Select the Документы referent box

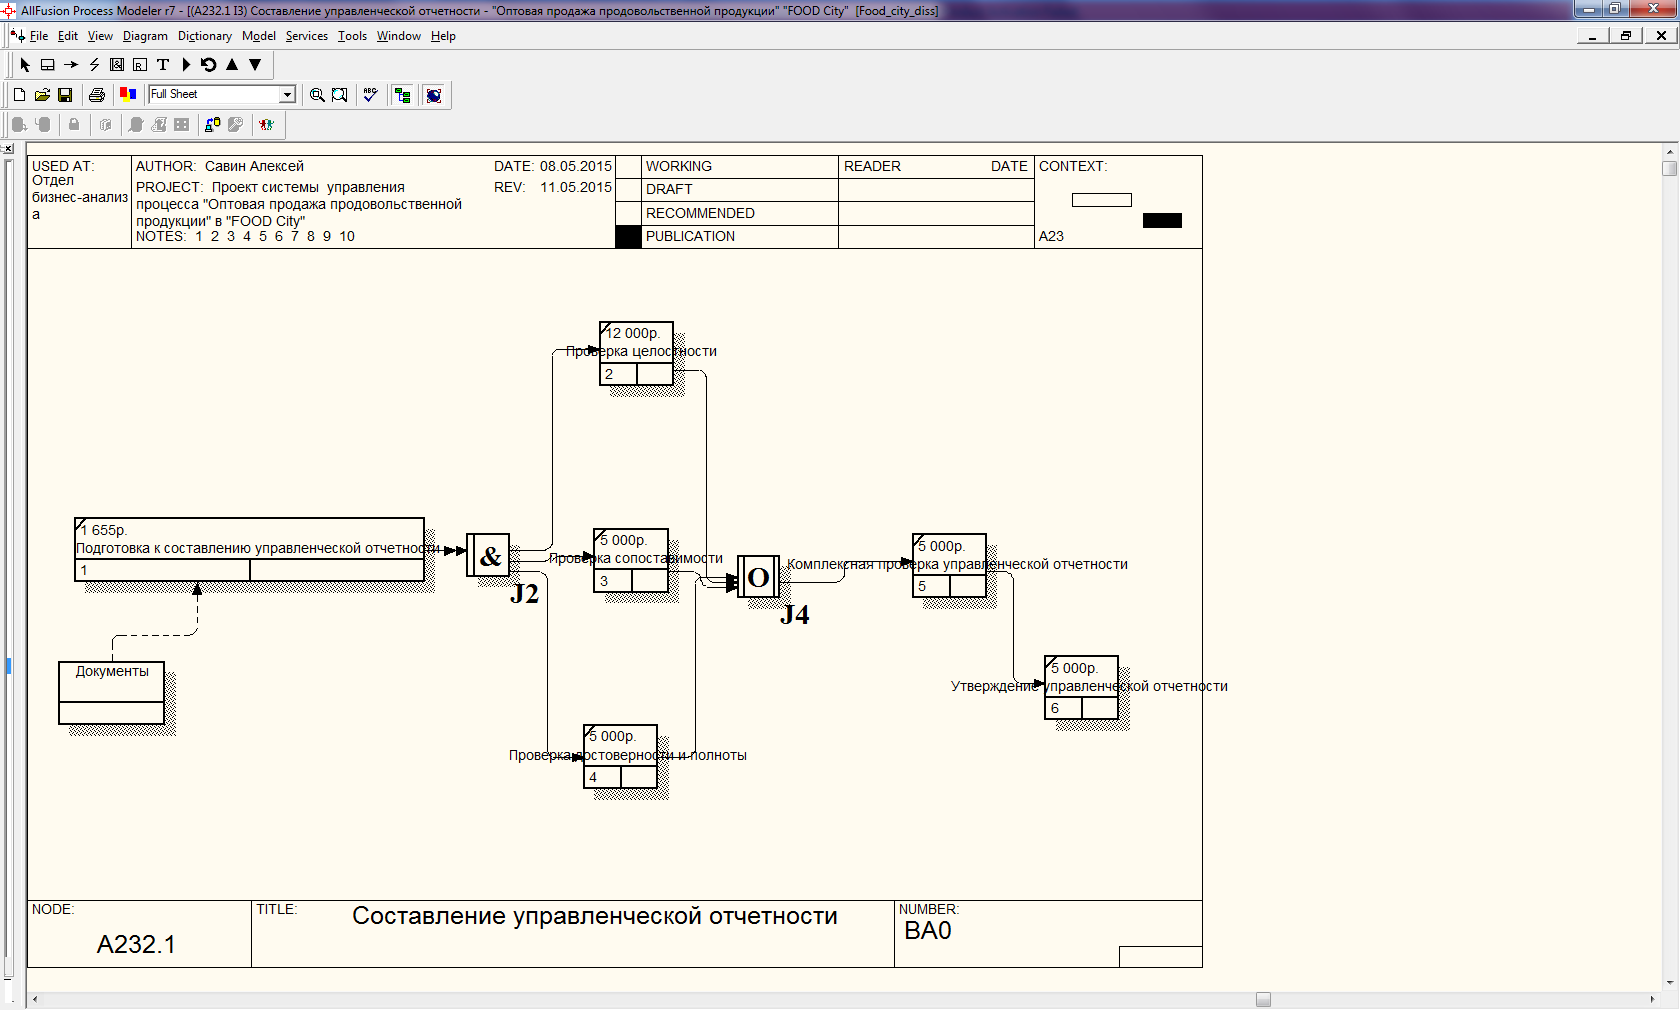click(x=111, y=692)
